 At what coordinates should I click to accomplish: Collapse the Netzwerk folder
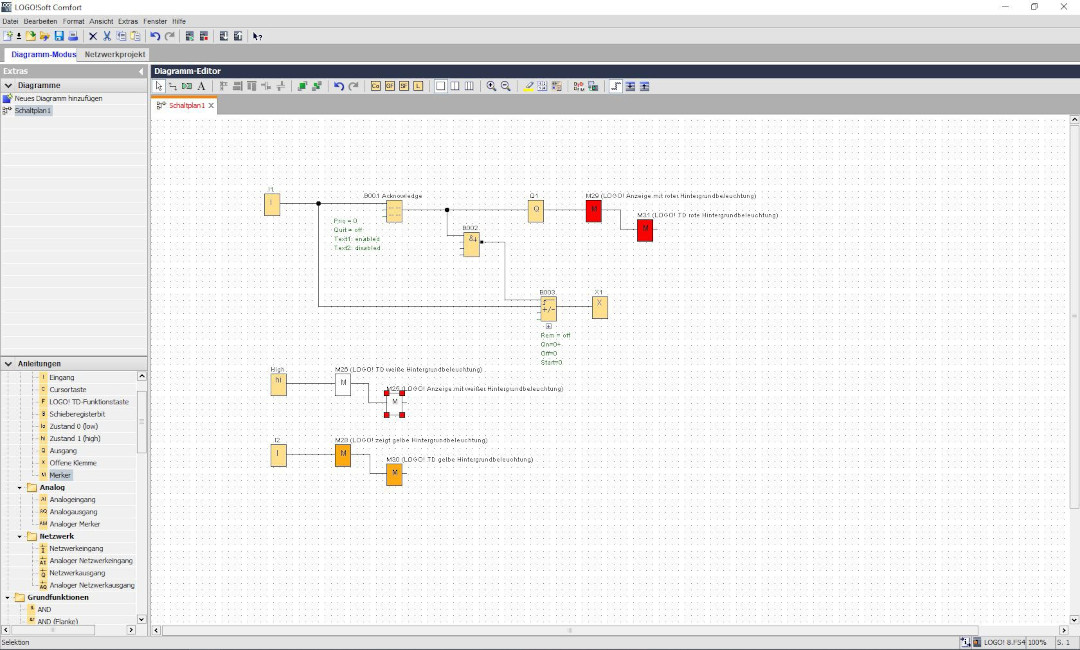tap(20, 536)
